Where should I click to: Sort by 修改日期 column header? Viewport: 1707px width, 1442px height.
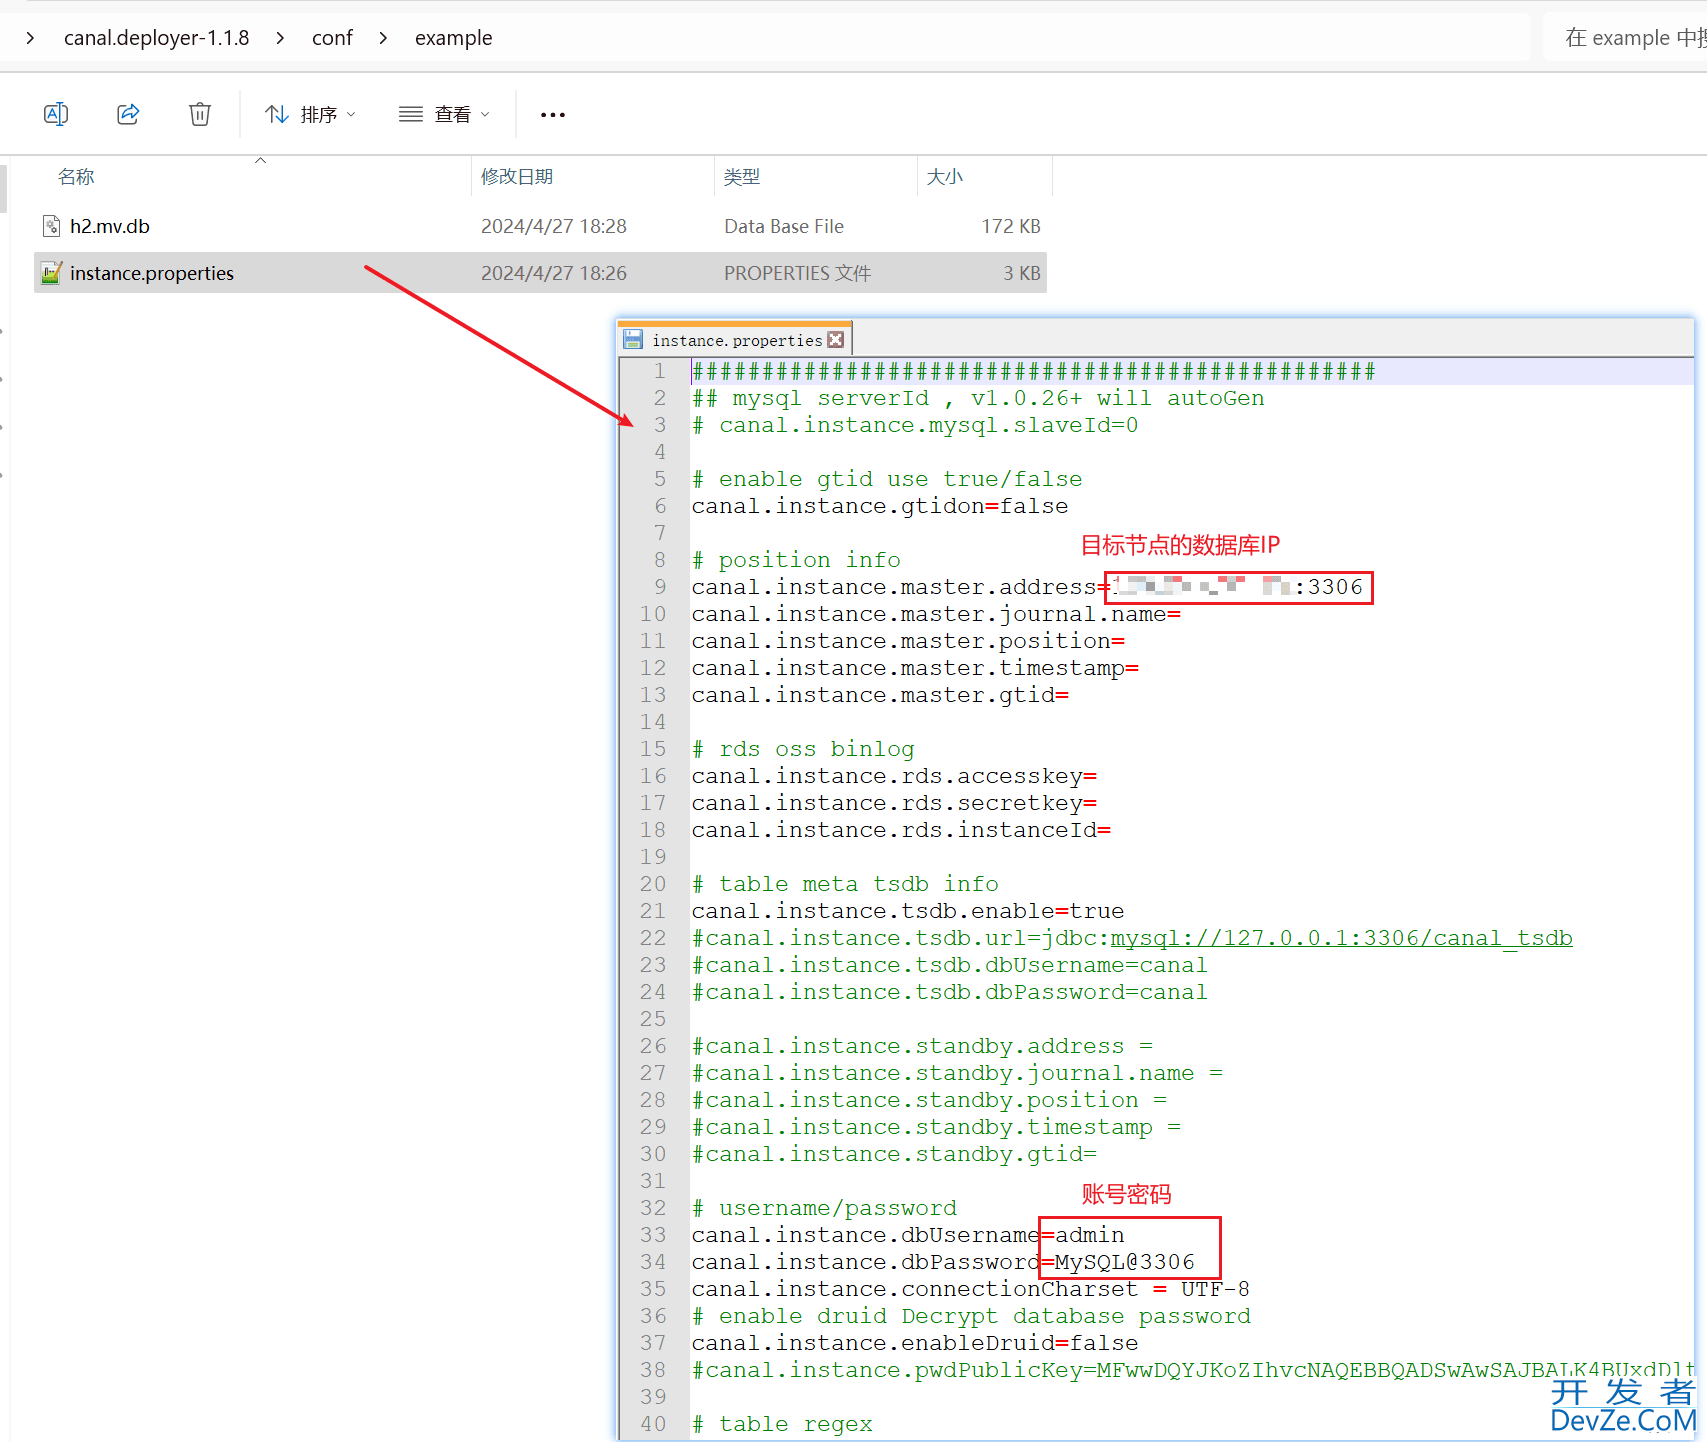[x=517, y=177]
